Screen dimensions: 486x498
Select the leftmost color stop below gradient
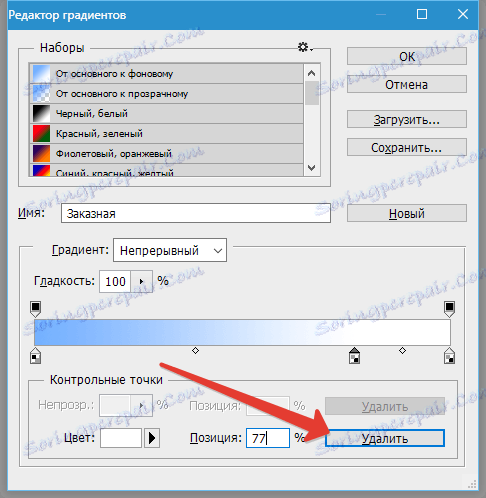point(36,355)
